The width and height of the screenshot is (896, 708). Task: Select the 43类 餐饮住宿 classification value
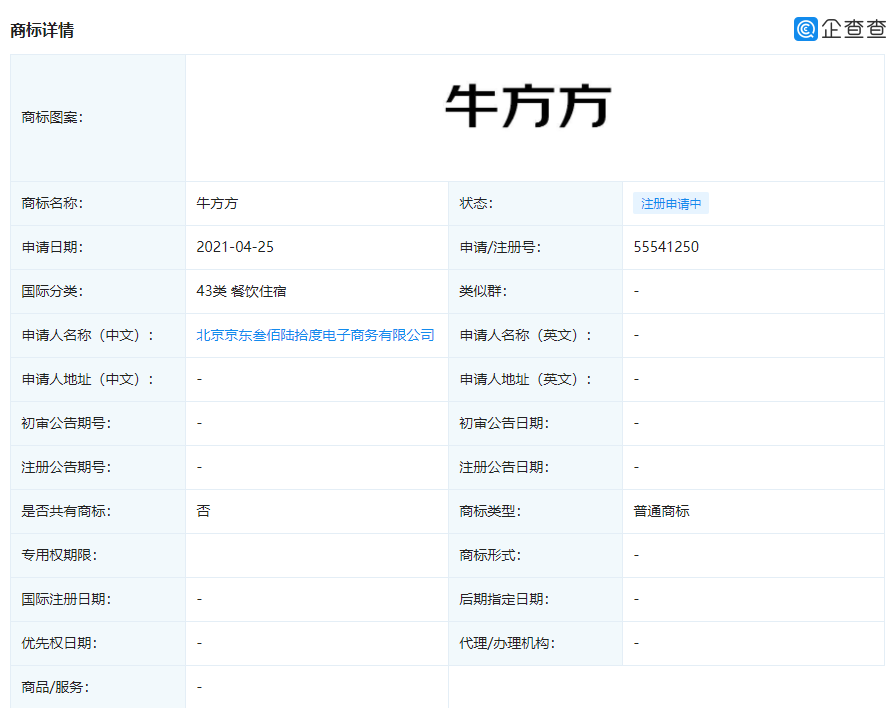tap(241, 291)
